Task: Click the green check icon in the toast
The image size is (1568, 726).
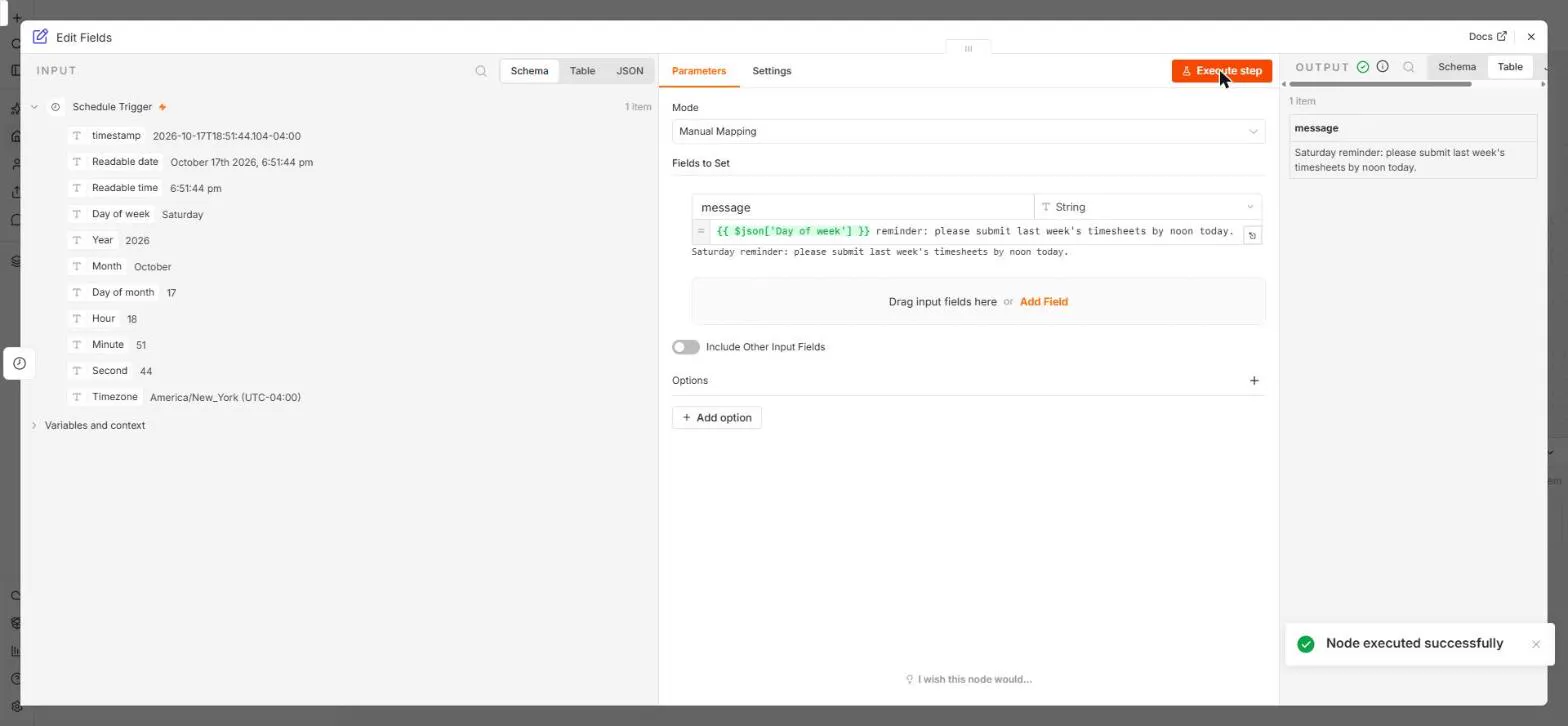Action: [1305, 644]
